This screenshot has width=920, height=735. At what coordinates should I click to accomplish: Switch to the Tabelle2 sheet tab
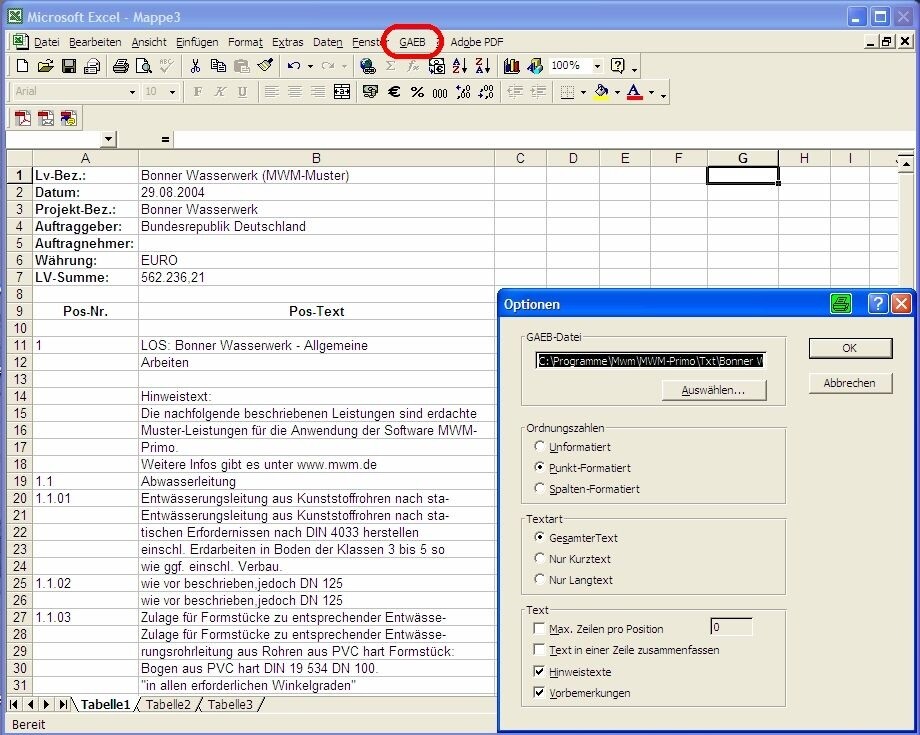[x=168, y=705]
